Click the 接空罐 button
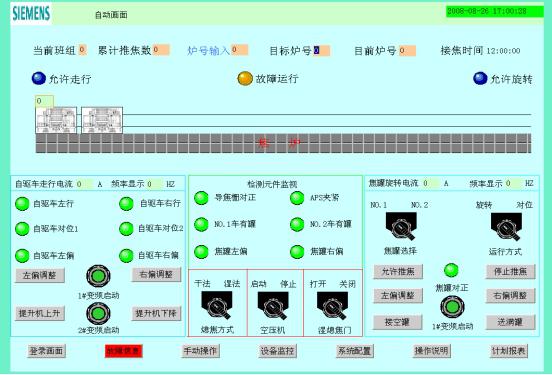The height and width of the screenshot is (375, 552). [x=398, y=322]
